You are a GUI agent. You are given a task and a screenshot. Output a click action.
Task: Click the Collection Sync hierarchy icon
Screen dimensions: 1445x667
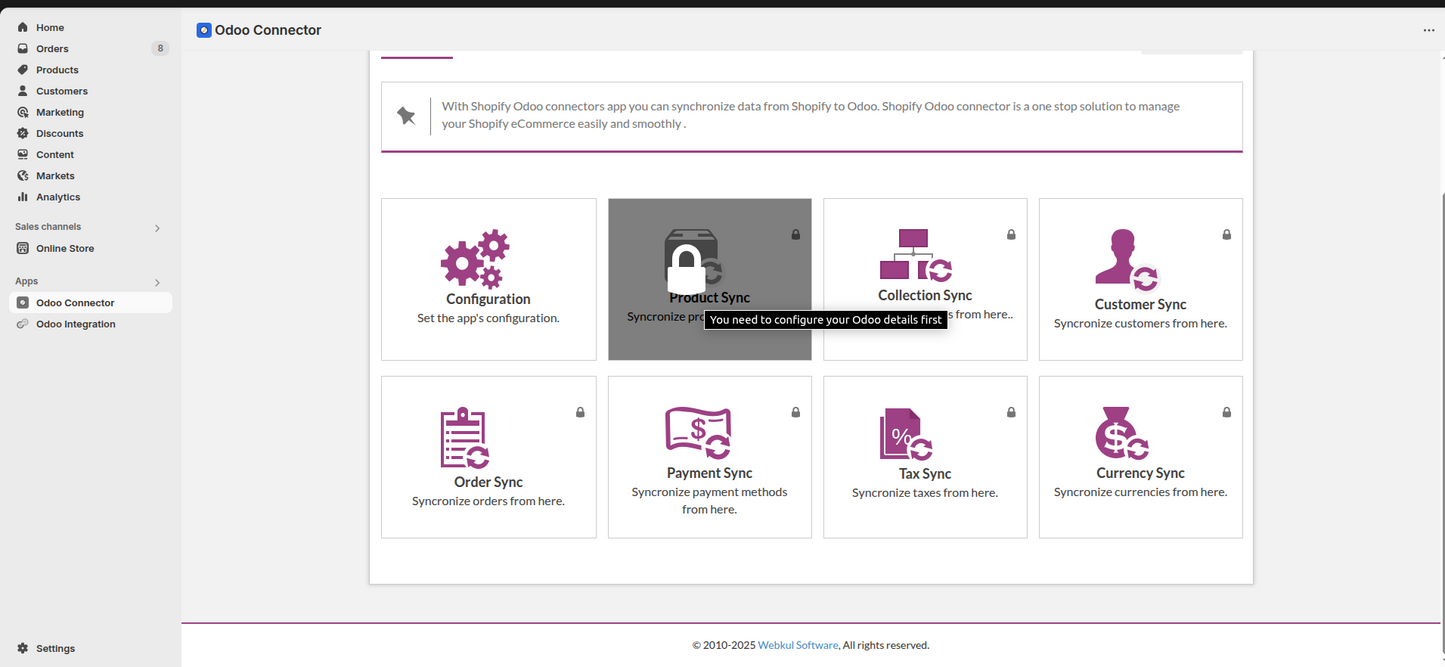click(916, 256)
